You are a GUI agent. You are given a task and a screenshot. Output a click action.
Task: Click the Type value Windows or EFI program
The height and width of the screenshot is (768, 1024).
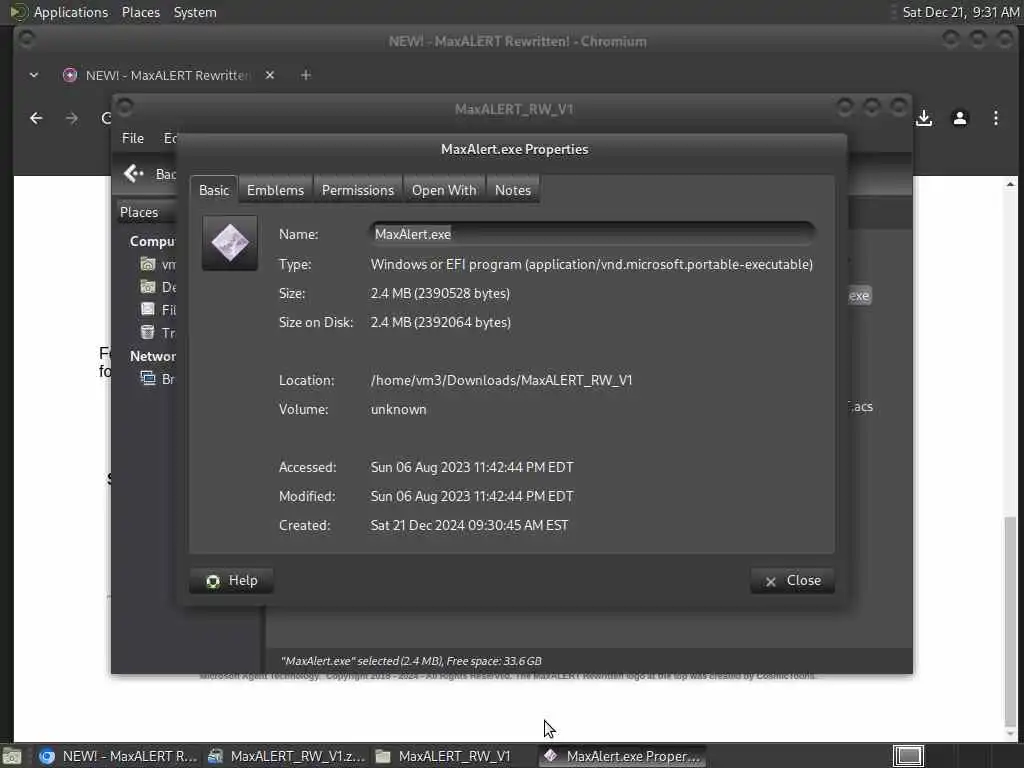coord(592,264)
